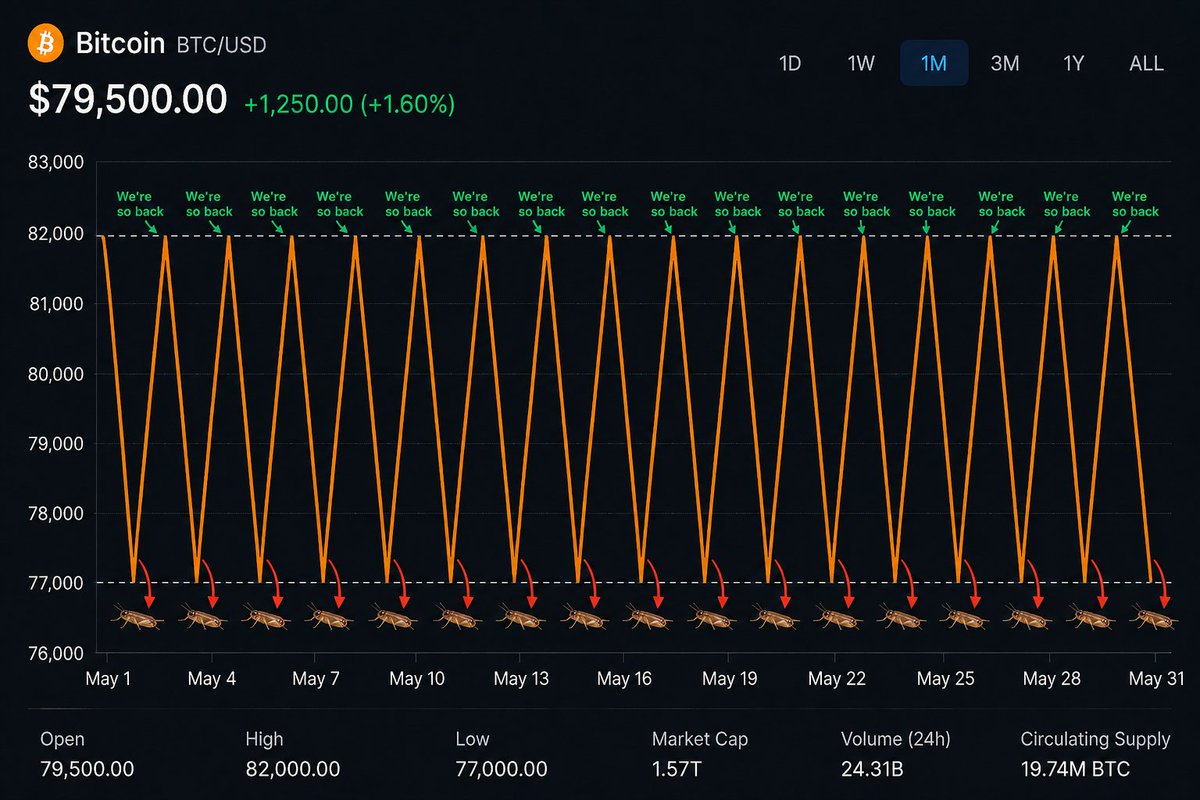The width and height of the screenshot is (1200, 800).
Task: Click the Low stat label
Action: pyautogui.click(x=471, y=740)
